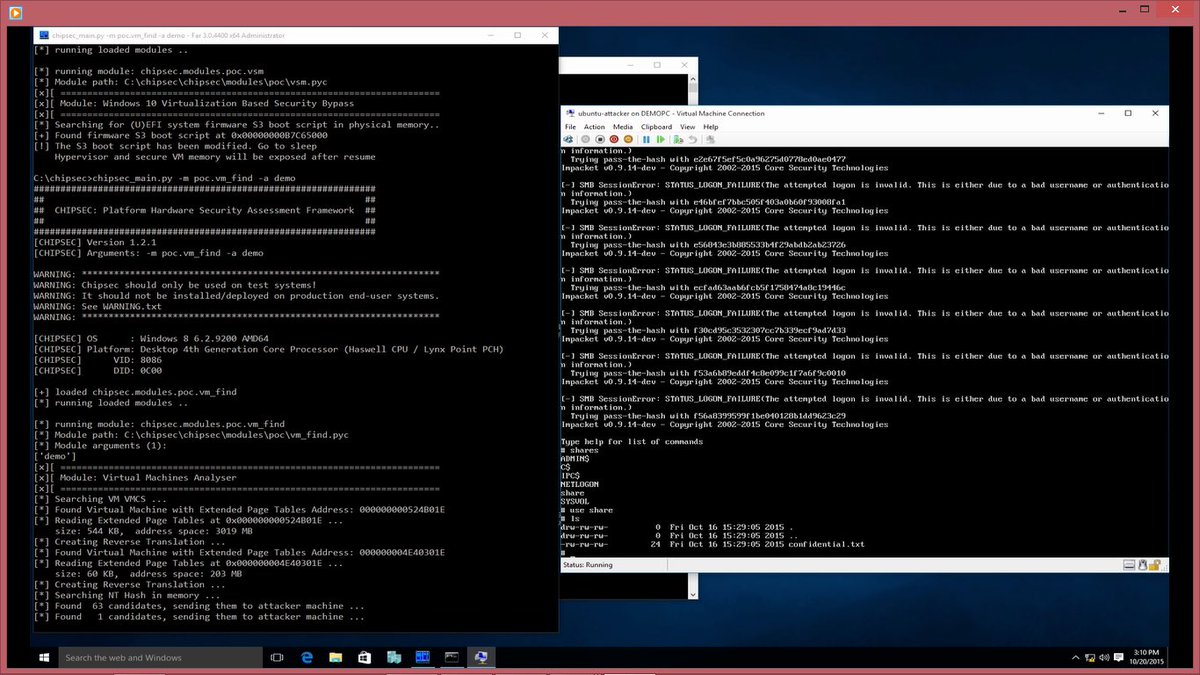Pause the ubuntu-attacker virtual machine

tap(646, 139)
